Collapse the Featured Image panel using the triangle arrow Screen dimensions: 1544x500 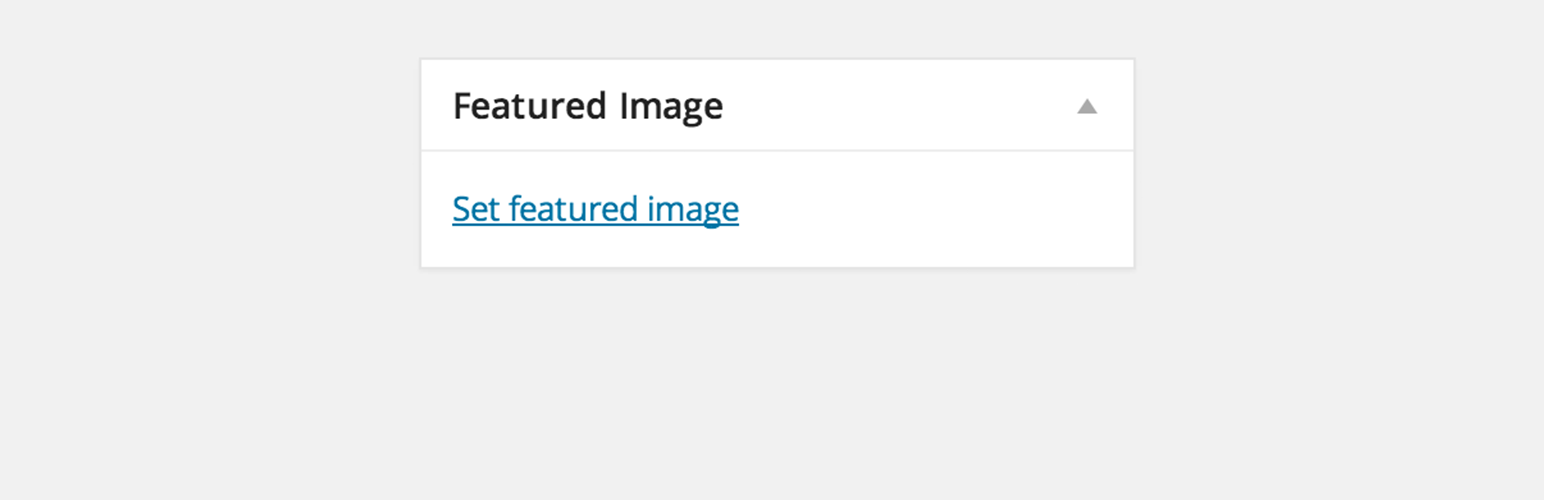1087,106
